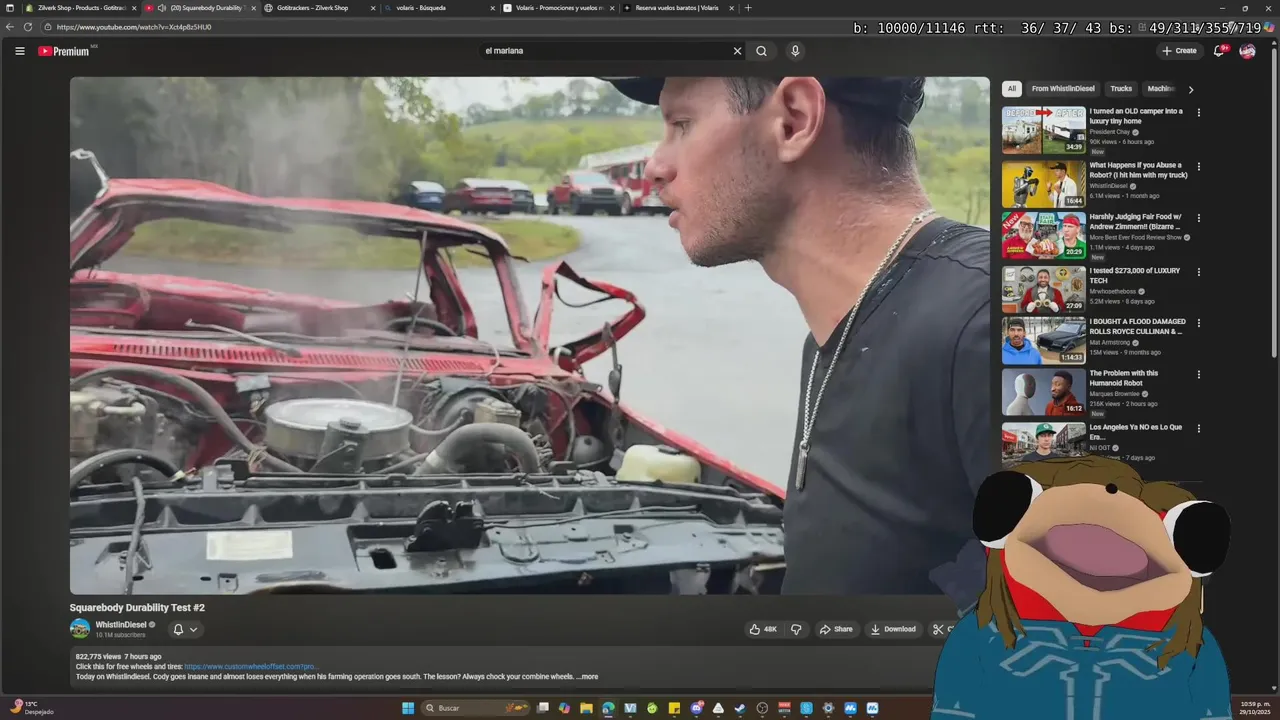Open options for Humanoid Robot video
This screenshot has height=720, width=1280.
[x=1199, y=375]
